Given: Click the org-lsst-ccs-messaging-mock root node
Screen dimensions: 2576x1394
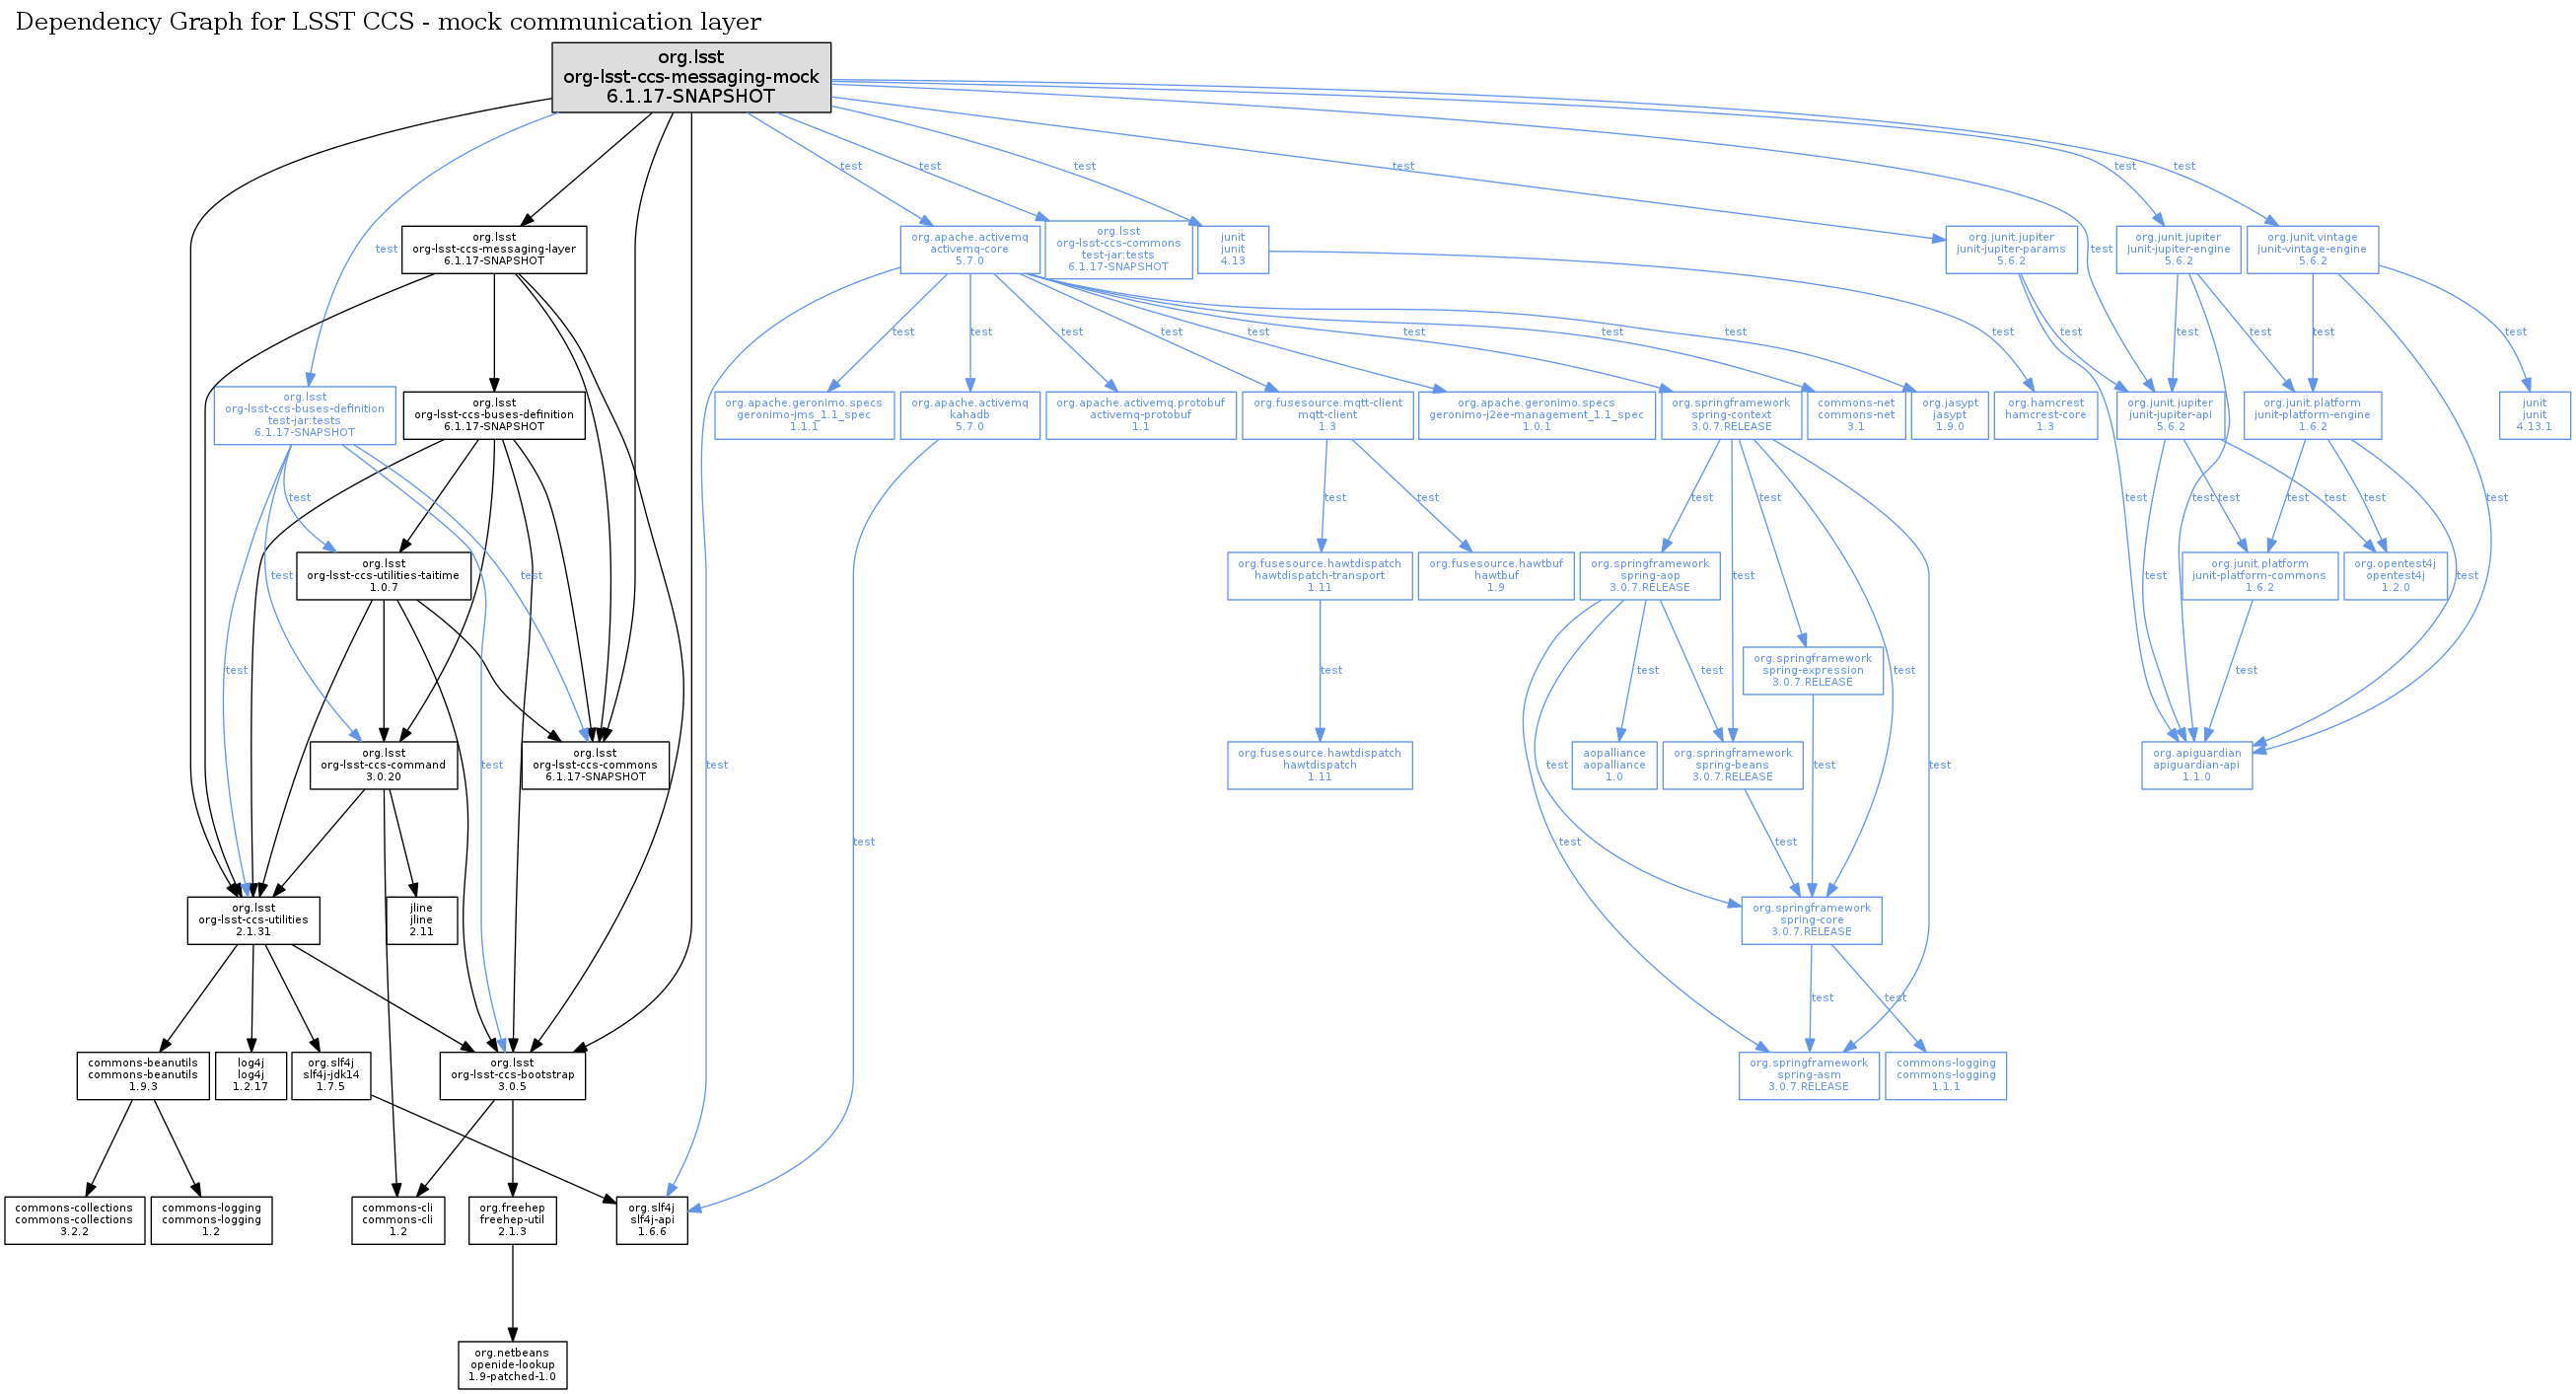Looking at the screenshot, I should [x=691, y=77].
